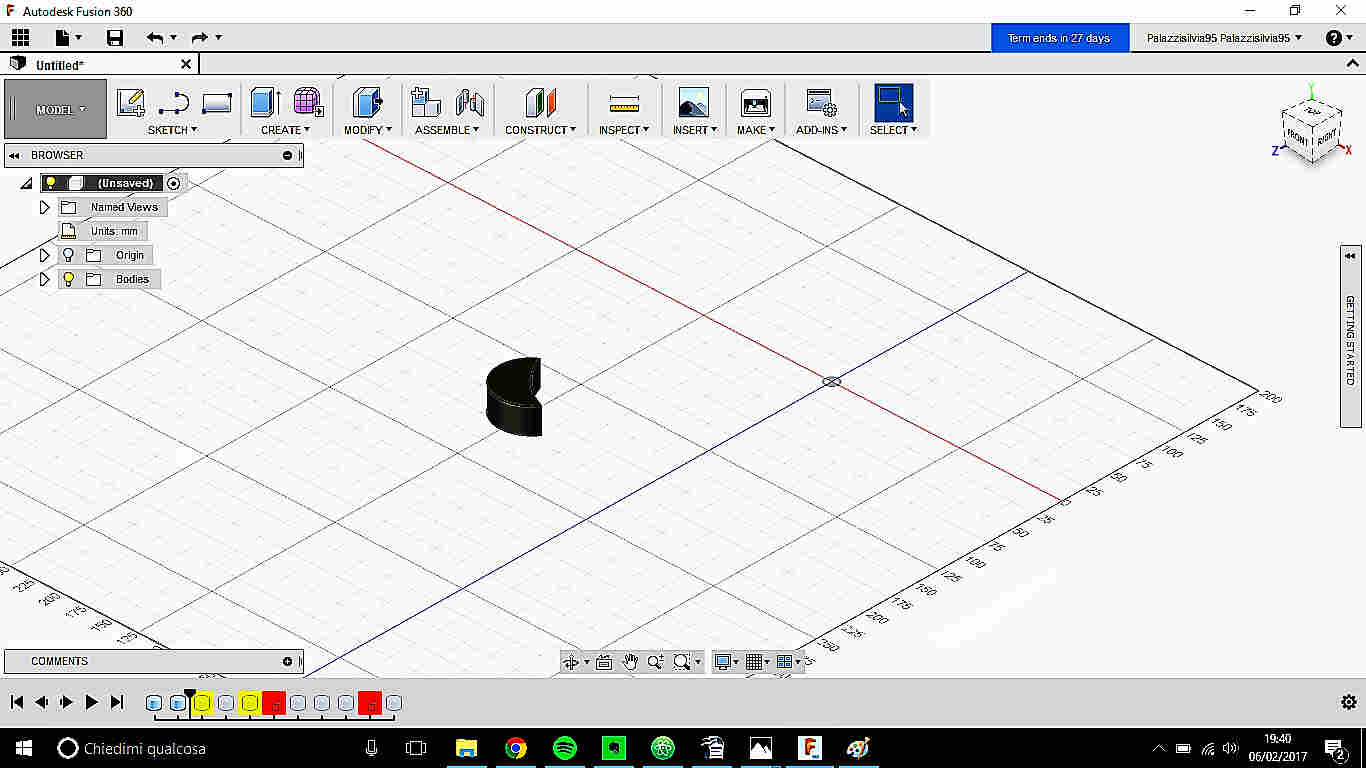
Task: Pick the rectangle sketch tool icon
Action: click(217, 102)
